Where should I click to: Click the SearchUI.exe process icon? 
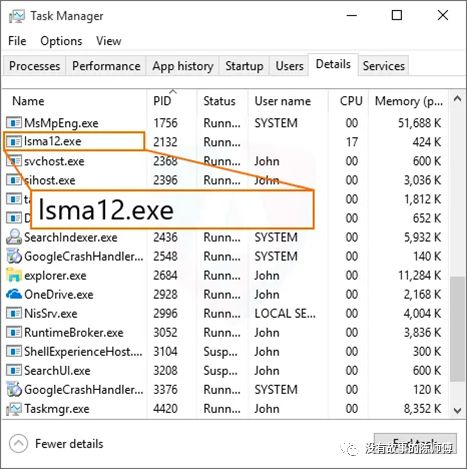[14, 370]
